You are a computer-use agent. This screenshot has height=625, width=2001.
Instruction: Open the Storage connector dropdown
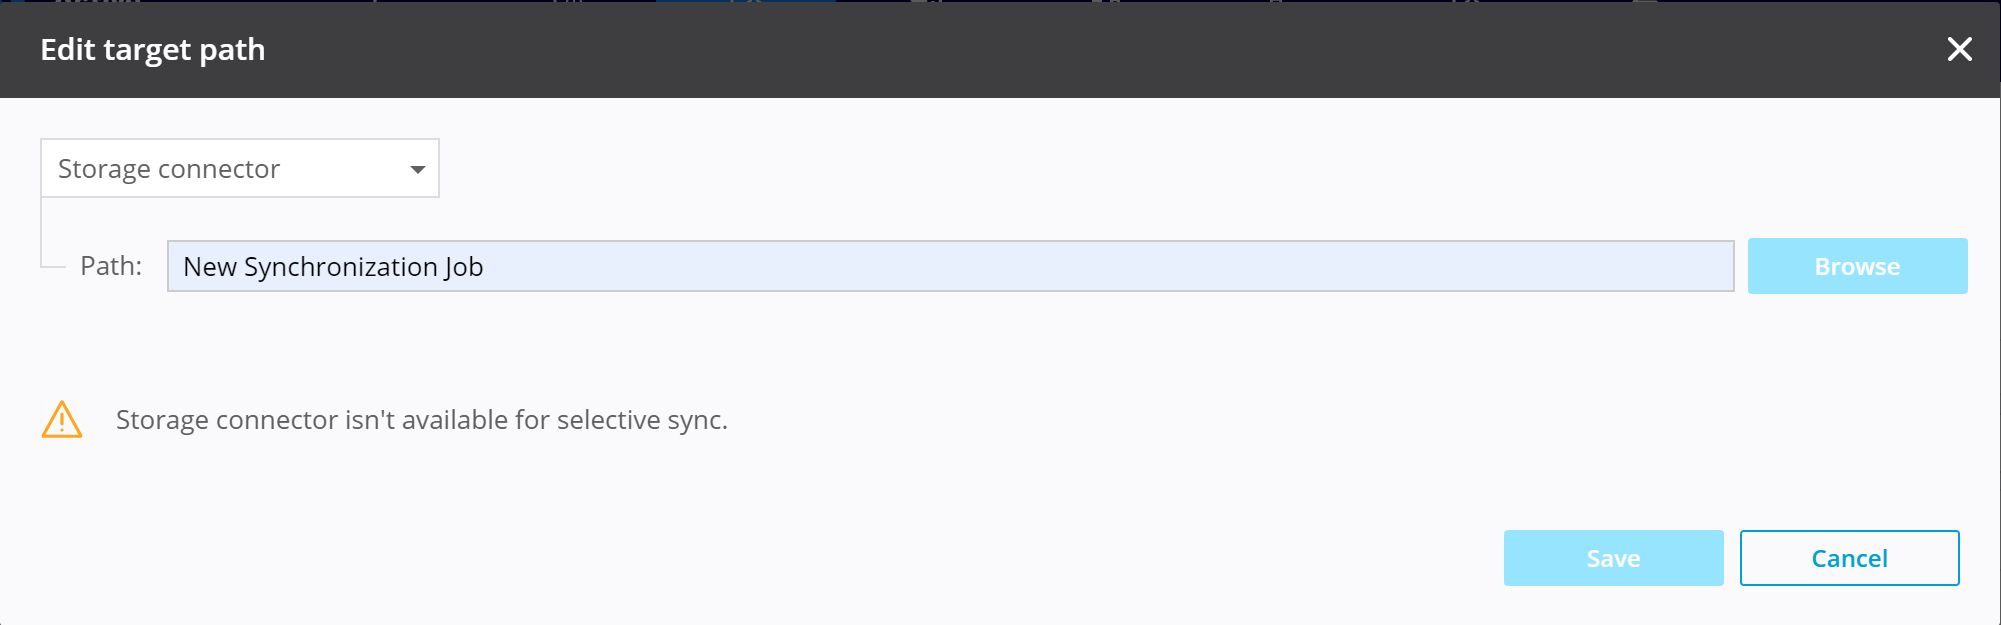point(240,168)
